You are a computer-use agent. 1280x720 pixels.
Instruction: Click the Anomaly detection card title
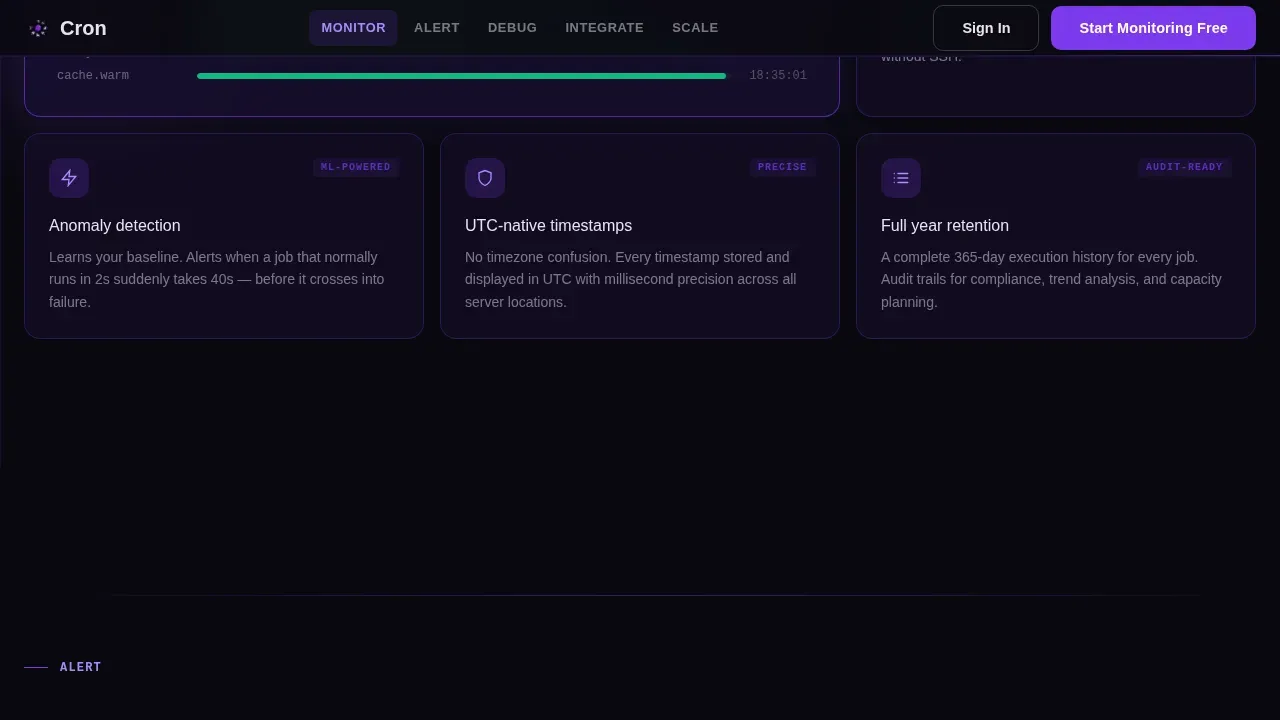tap(115, 226)
